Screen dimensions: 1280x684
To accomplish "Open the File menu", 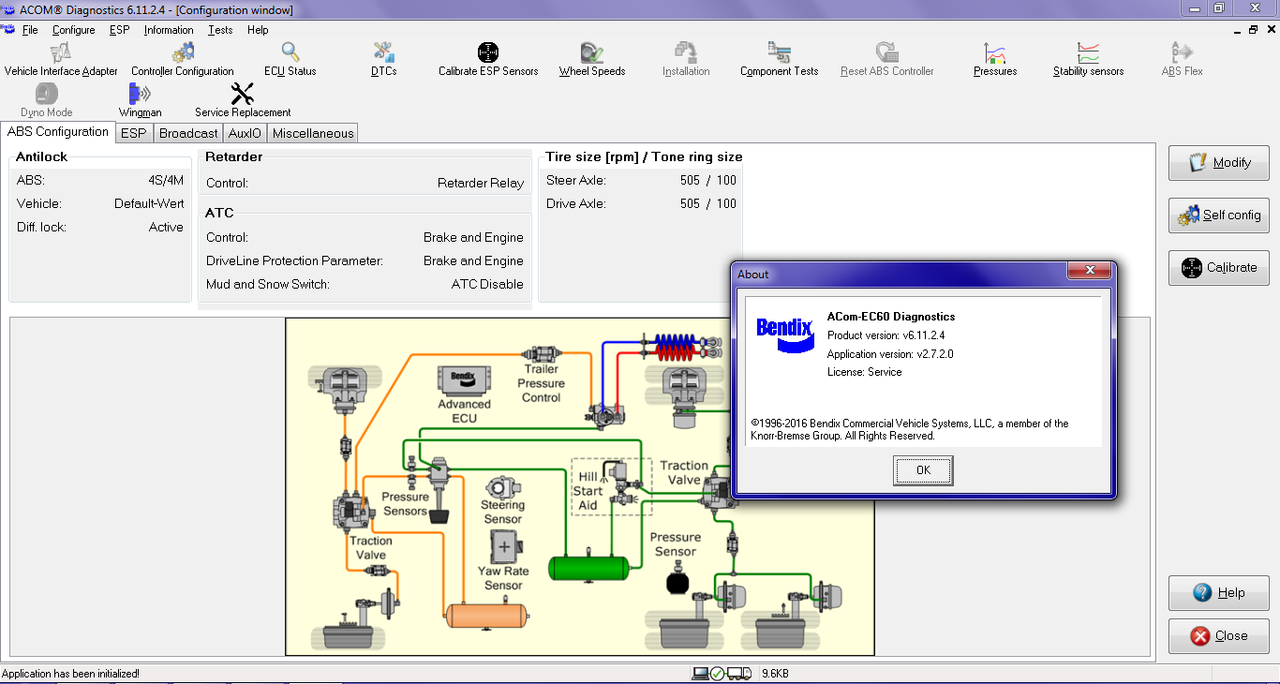I will (x=30, y=30).
